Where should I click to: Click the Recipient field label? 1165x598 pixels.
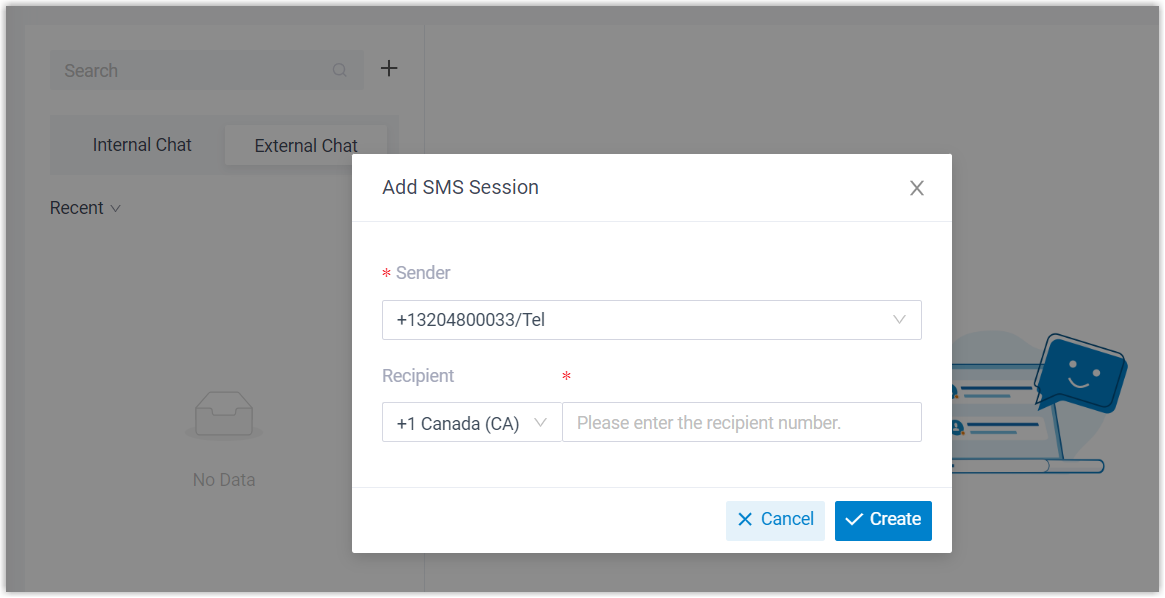[418, 376]
